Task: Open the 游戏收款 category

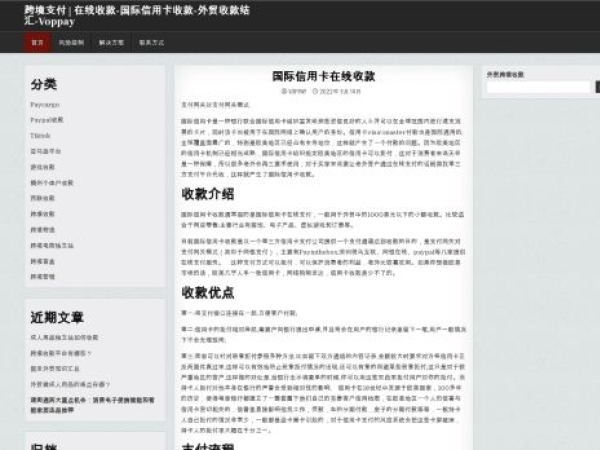Action: pyautogui.click(x=43, y=167)
